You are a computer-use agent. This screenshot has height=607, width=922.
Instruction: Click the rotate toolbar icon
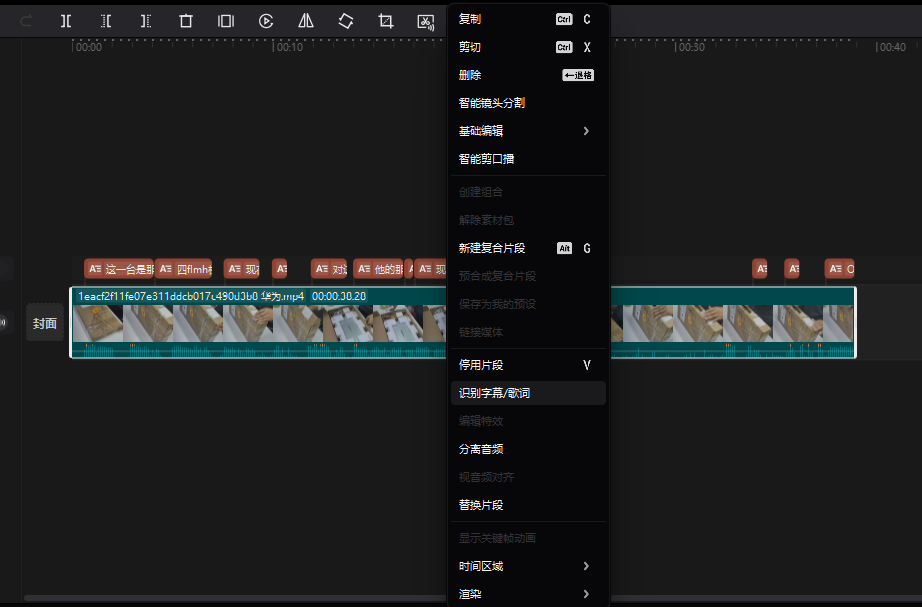[346, 21]
